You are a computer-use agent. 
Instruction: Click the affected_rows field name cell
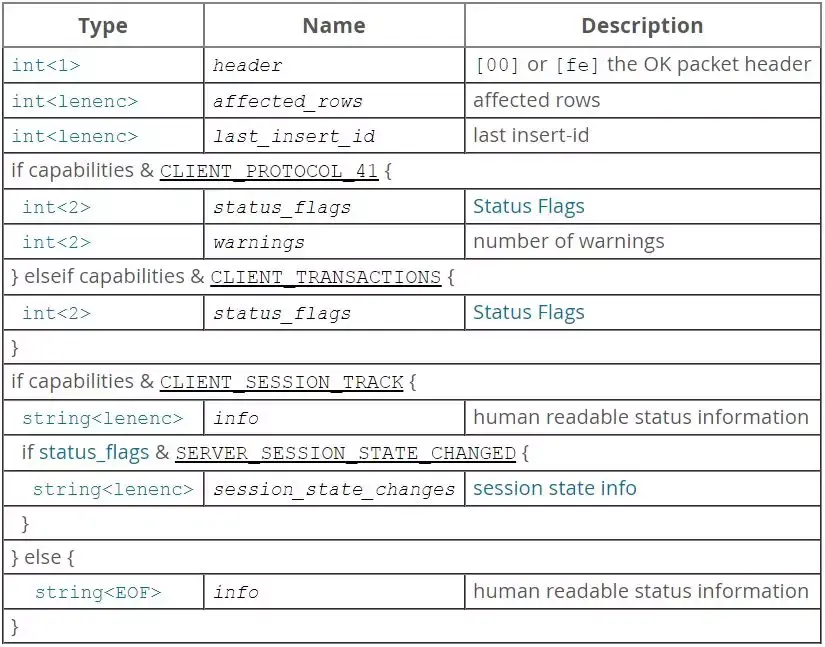coord(288,102)
